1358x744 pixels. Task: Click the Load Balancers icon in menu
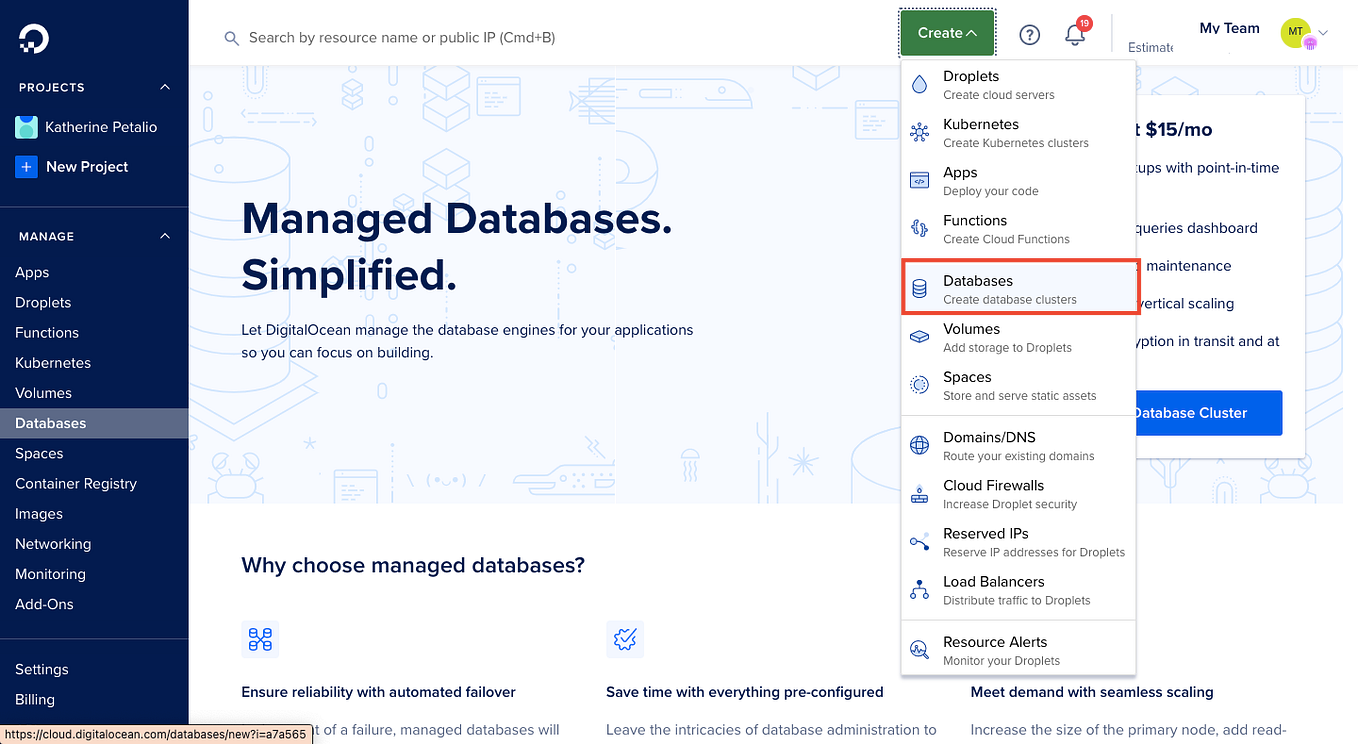click(x=919, y=590)
